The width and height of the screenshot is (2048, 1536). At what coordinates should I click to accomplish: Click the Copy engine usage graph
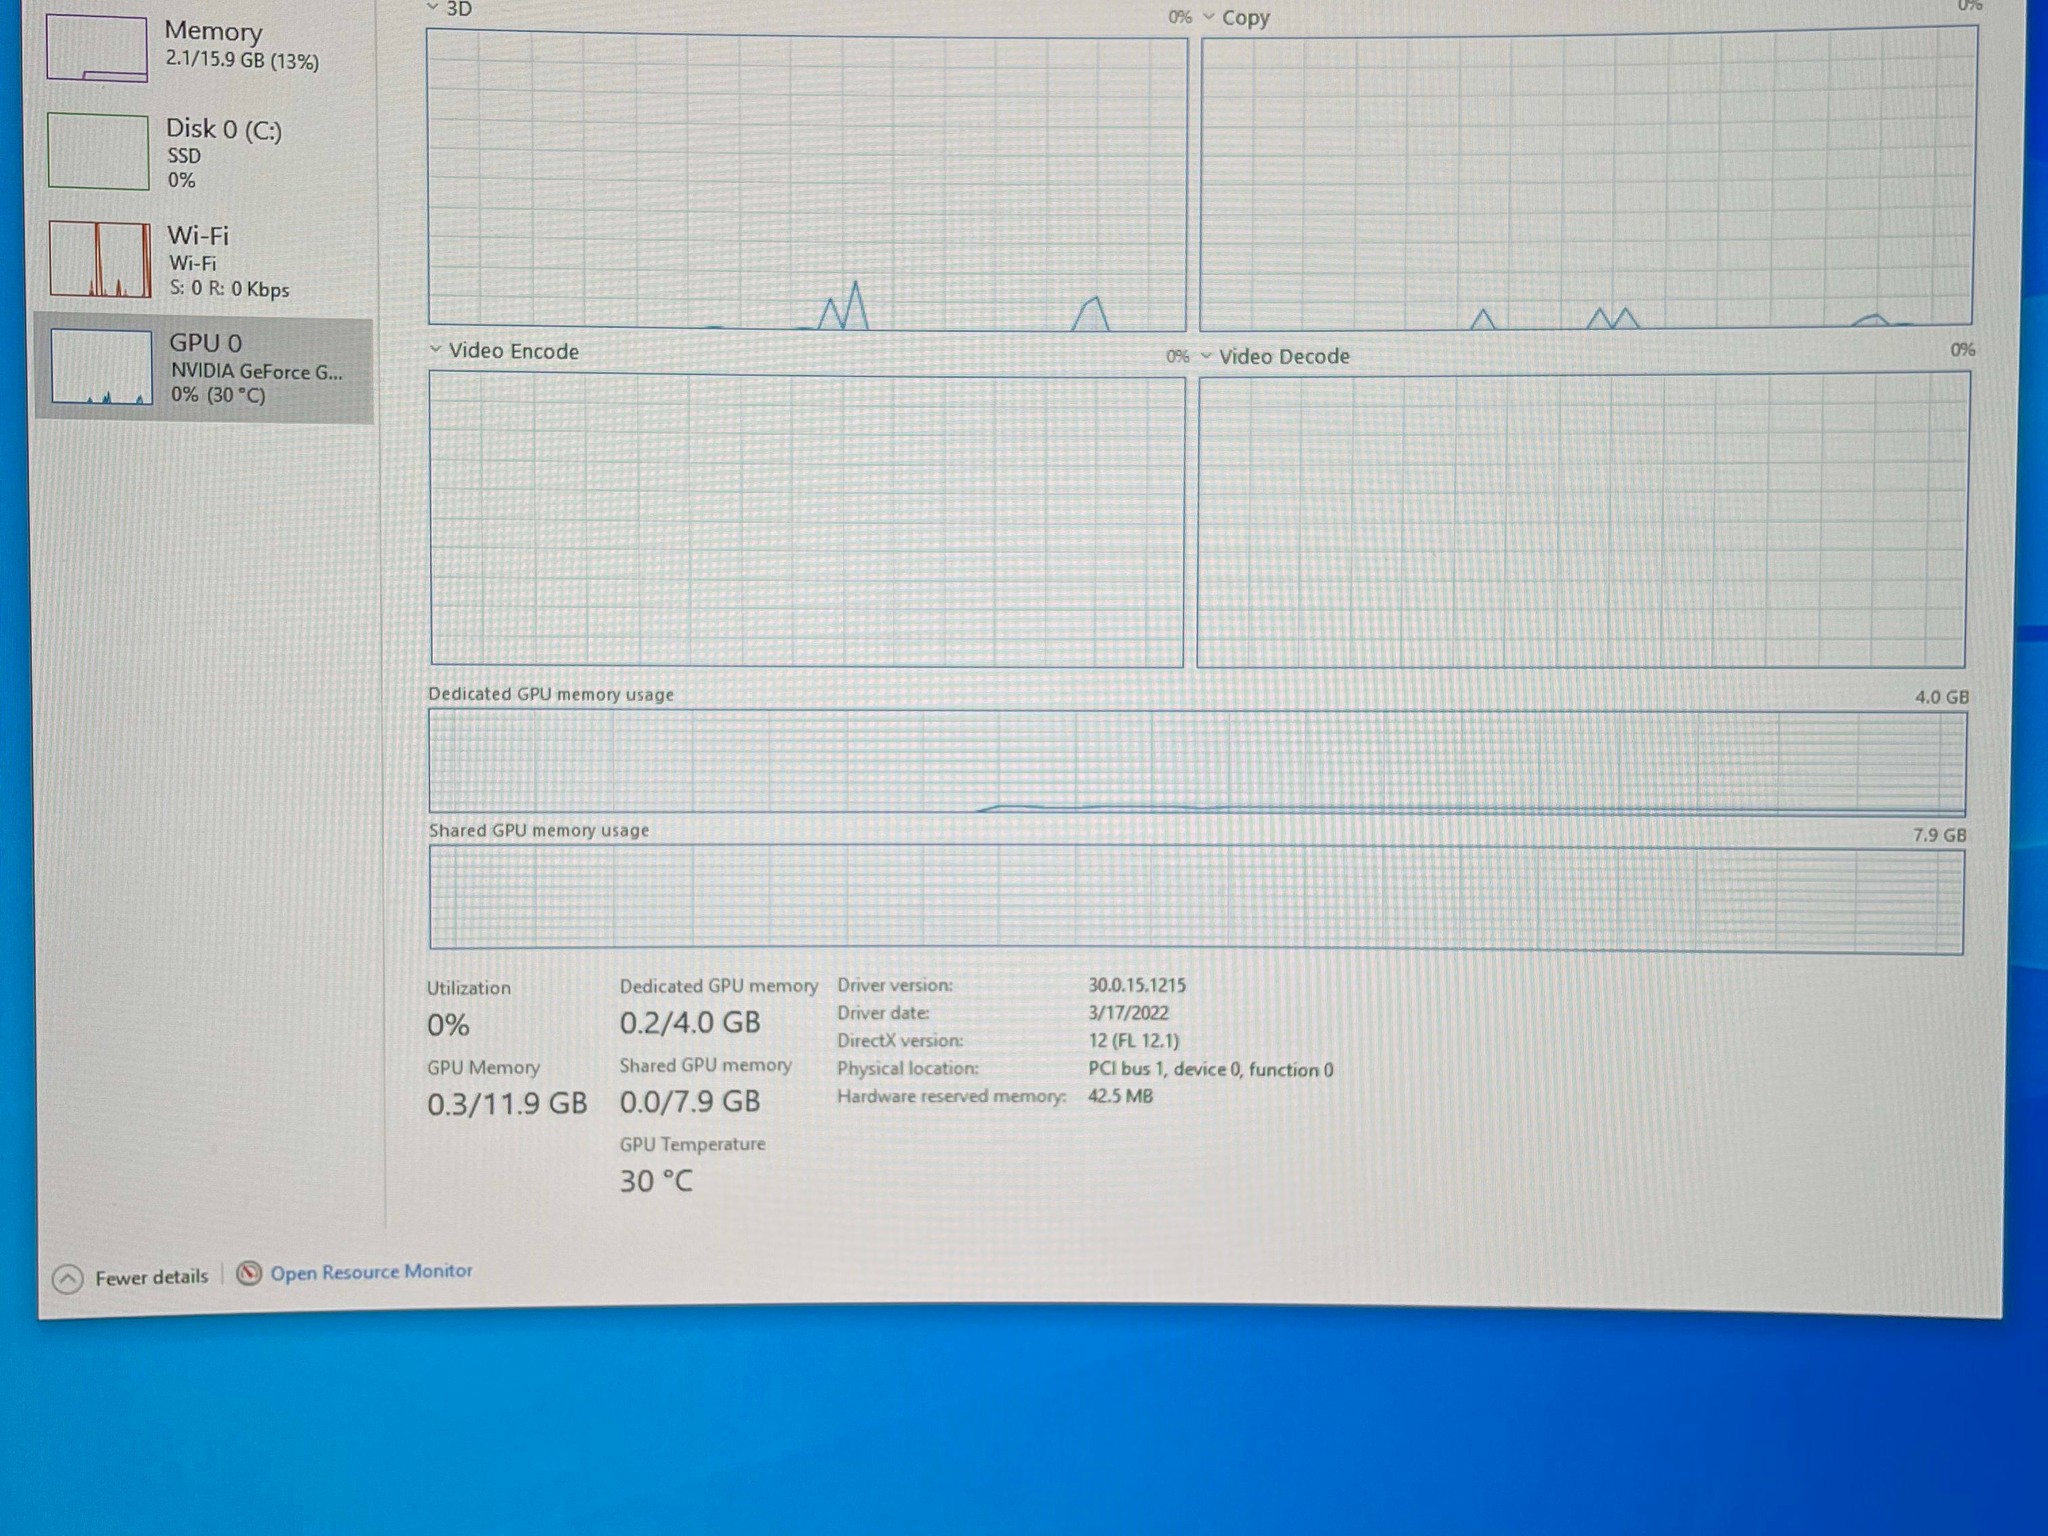pos(1588,178)
